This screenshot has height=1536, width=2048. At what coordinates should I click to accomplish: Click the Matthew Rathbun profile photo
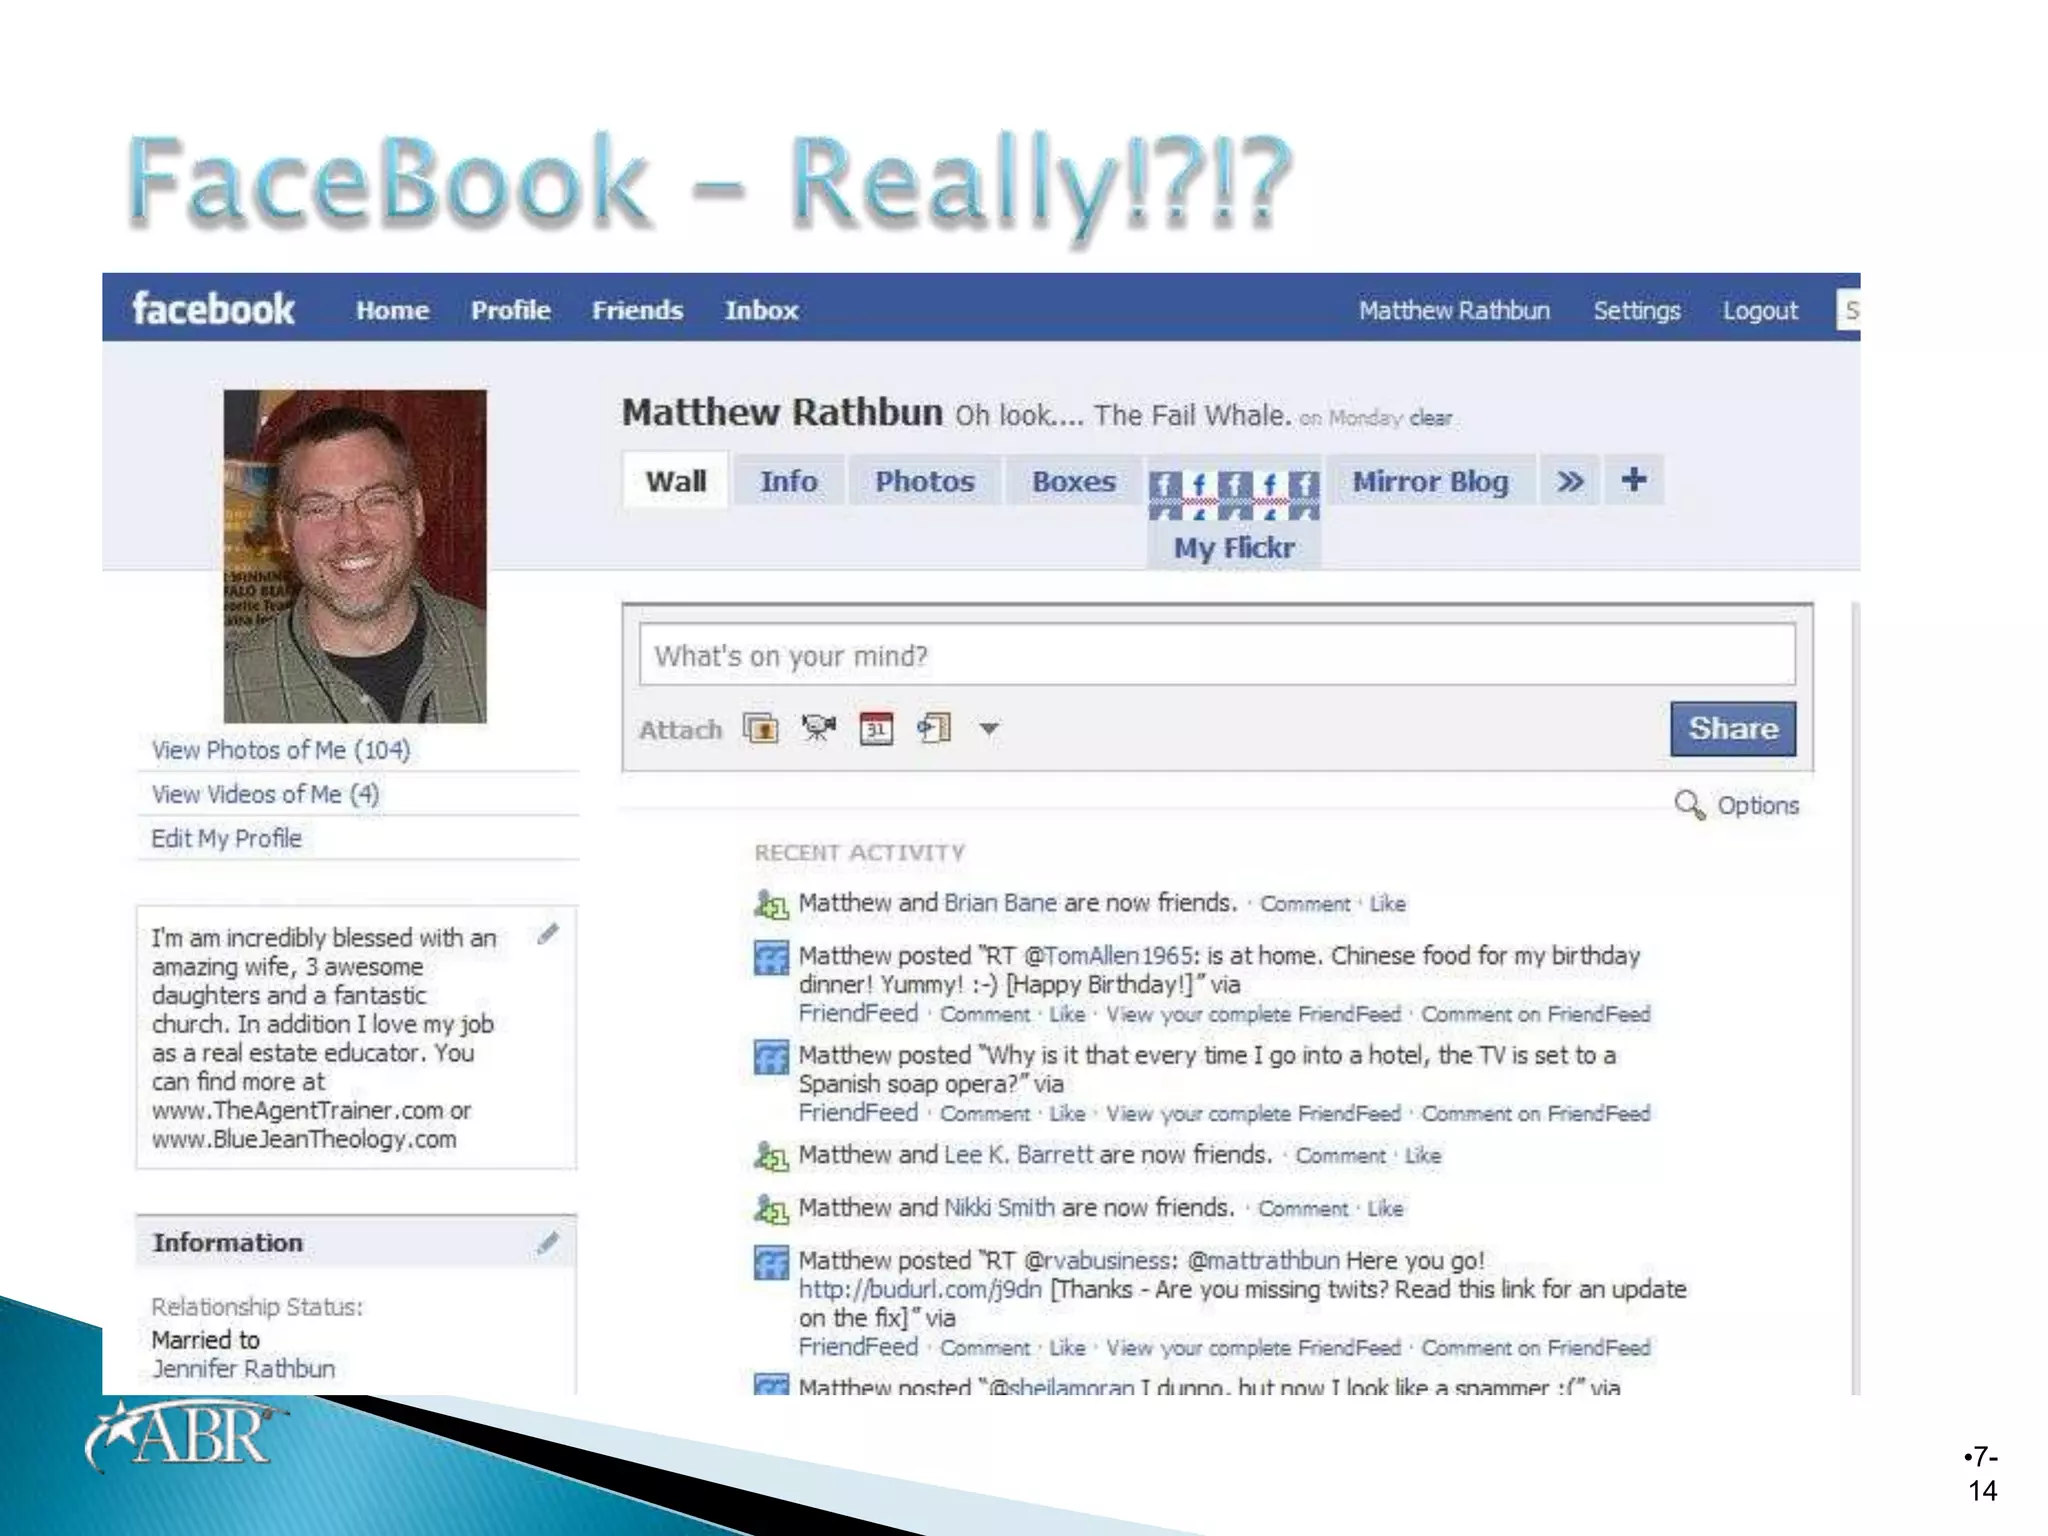[355, 556]
